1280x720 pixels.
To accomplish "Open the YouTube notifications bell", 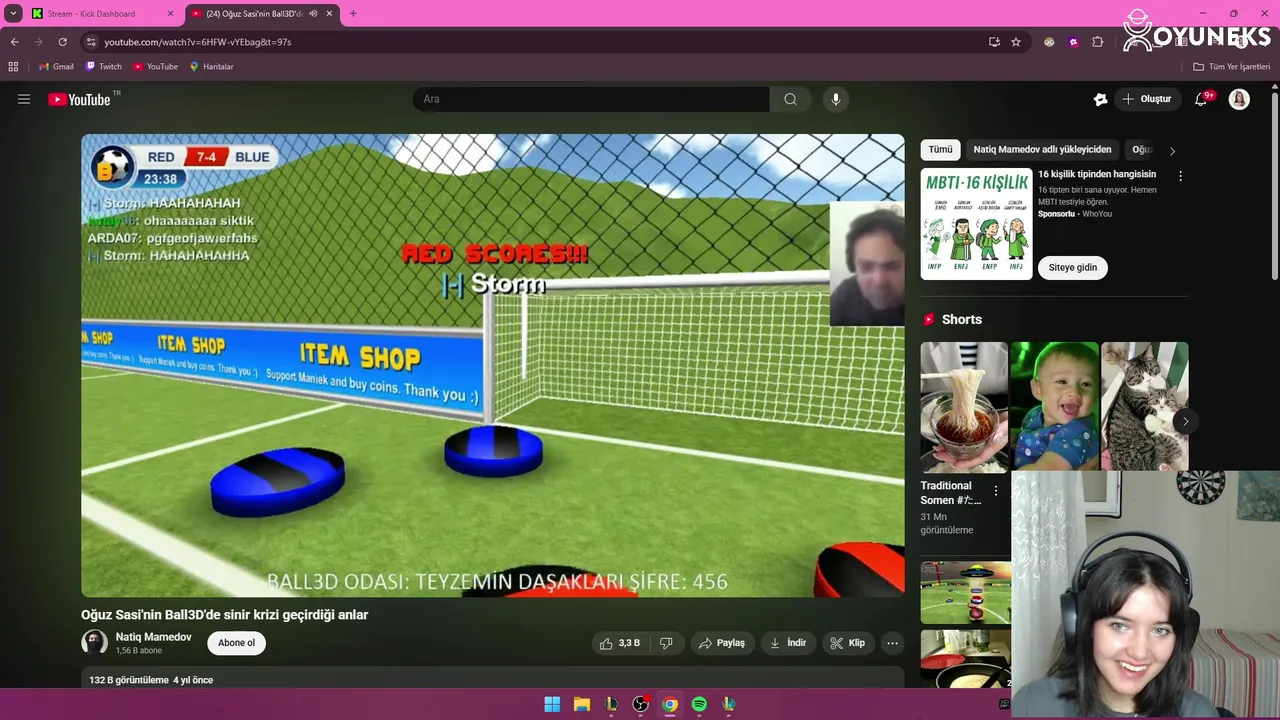I will click(x=1201, y=99).
